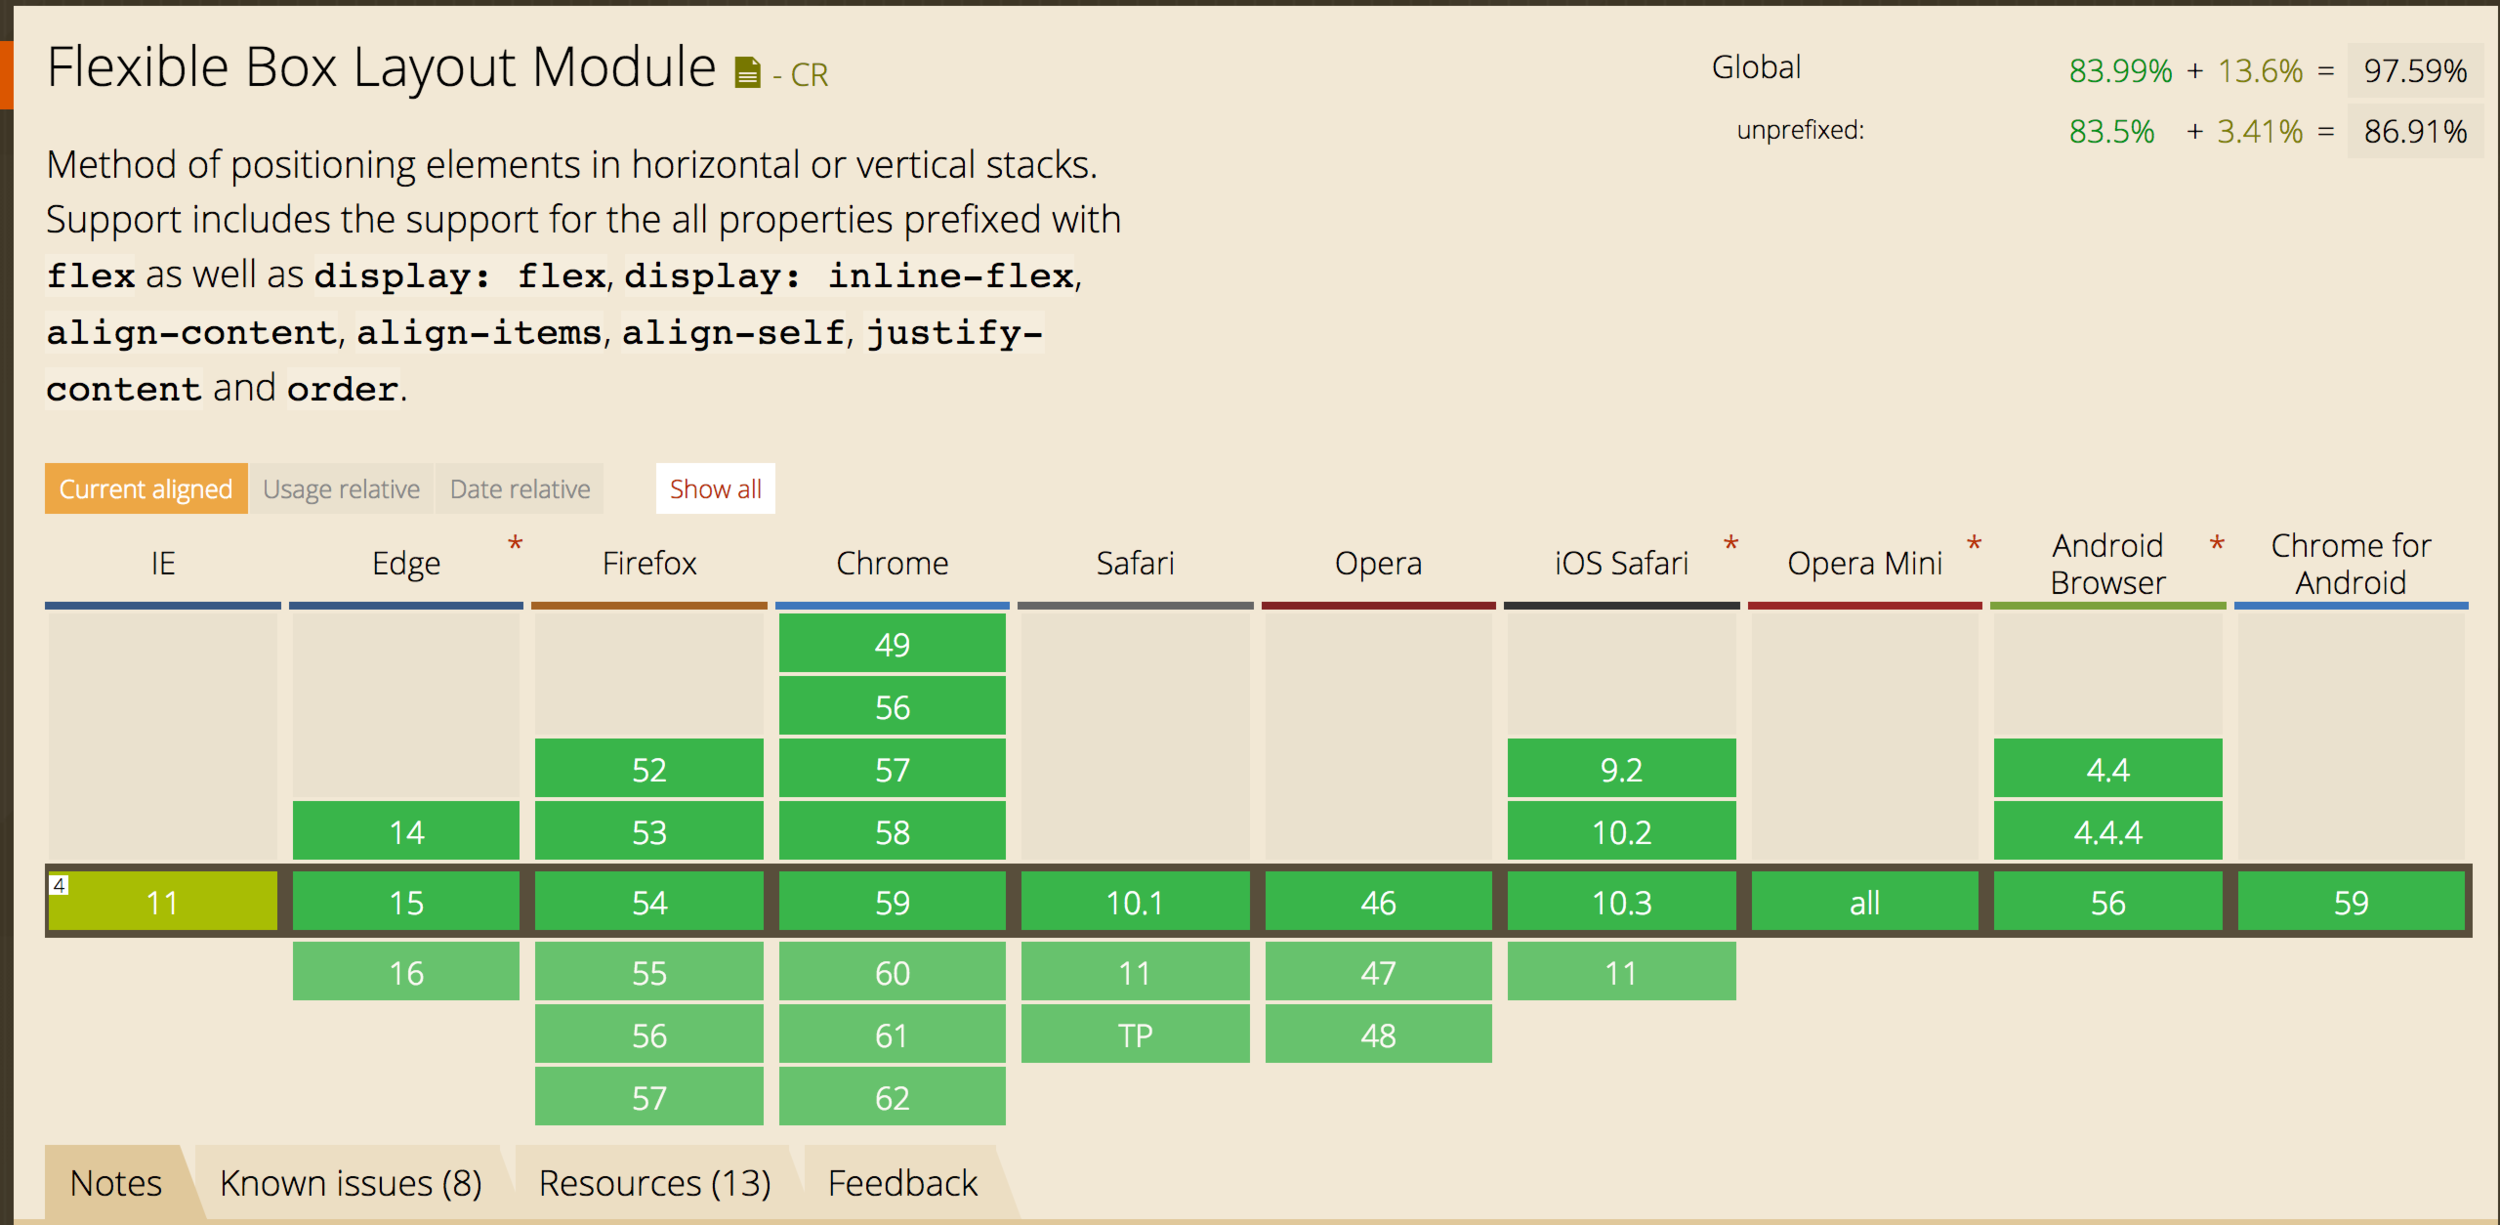2500x1225 pixels.
Task: Click the Safari TP version cell
Action: (x=1135, y=1035)
